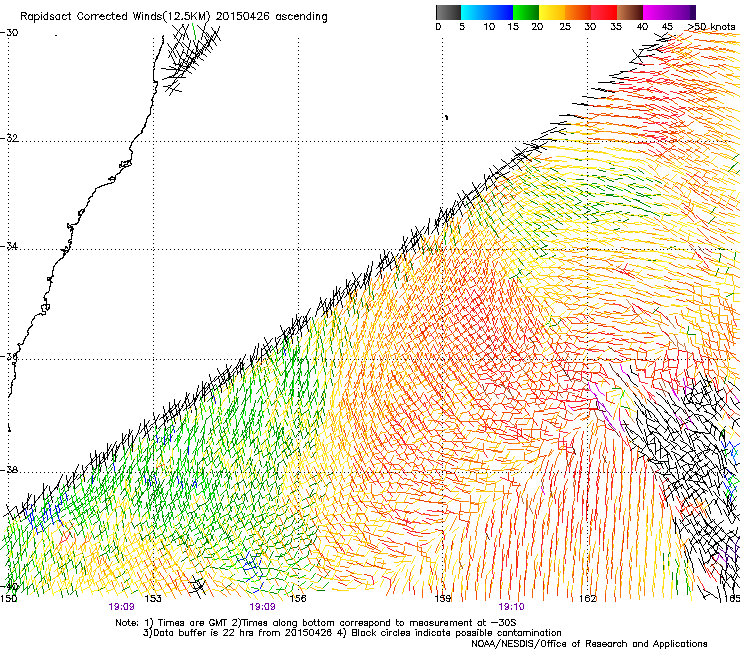Click the '19:09' time label beside 153

121,607
